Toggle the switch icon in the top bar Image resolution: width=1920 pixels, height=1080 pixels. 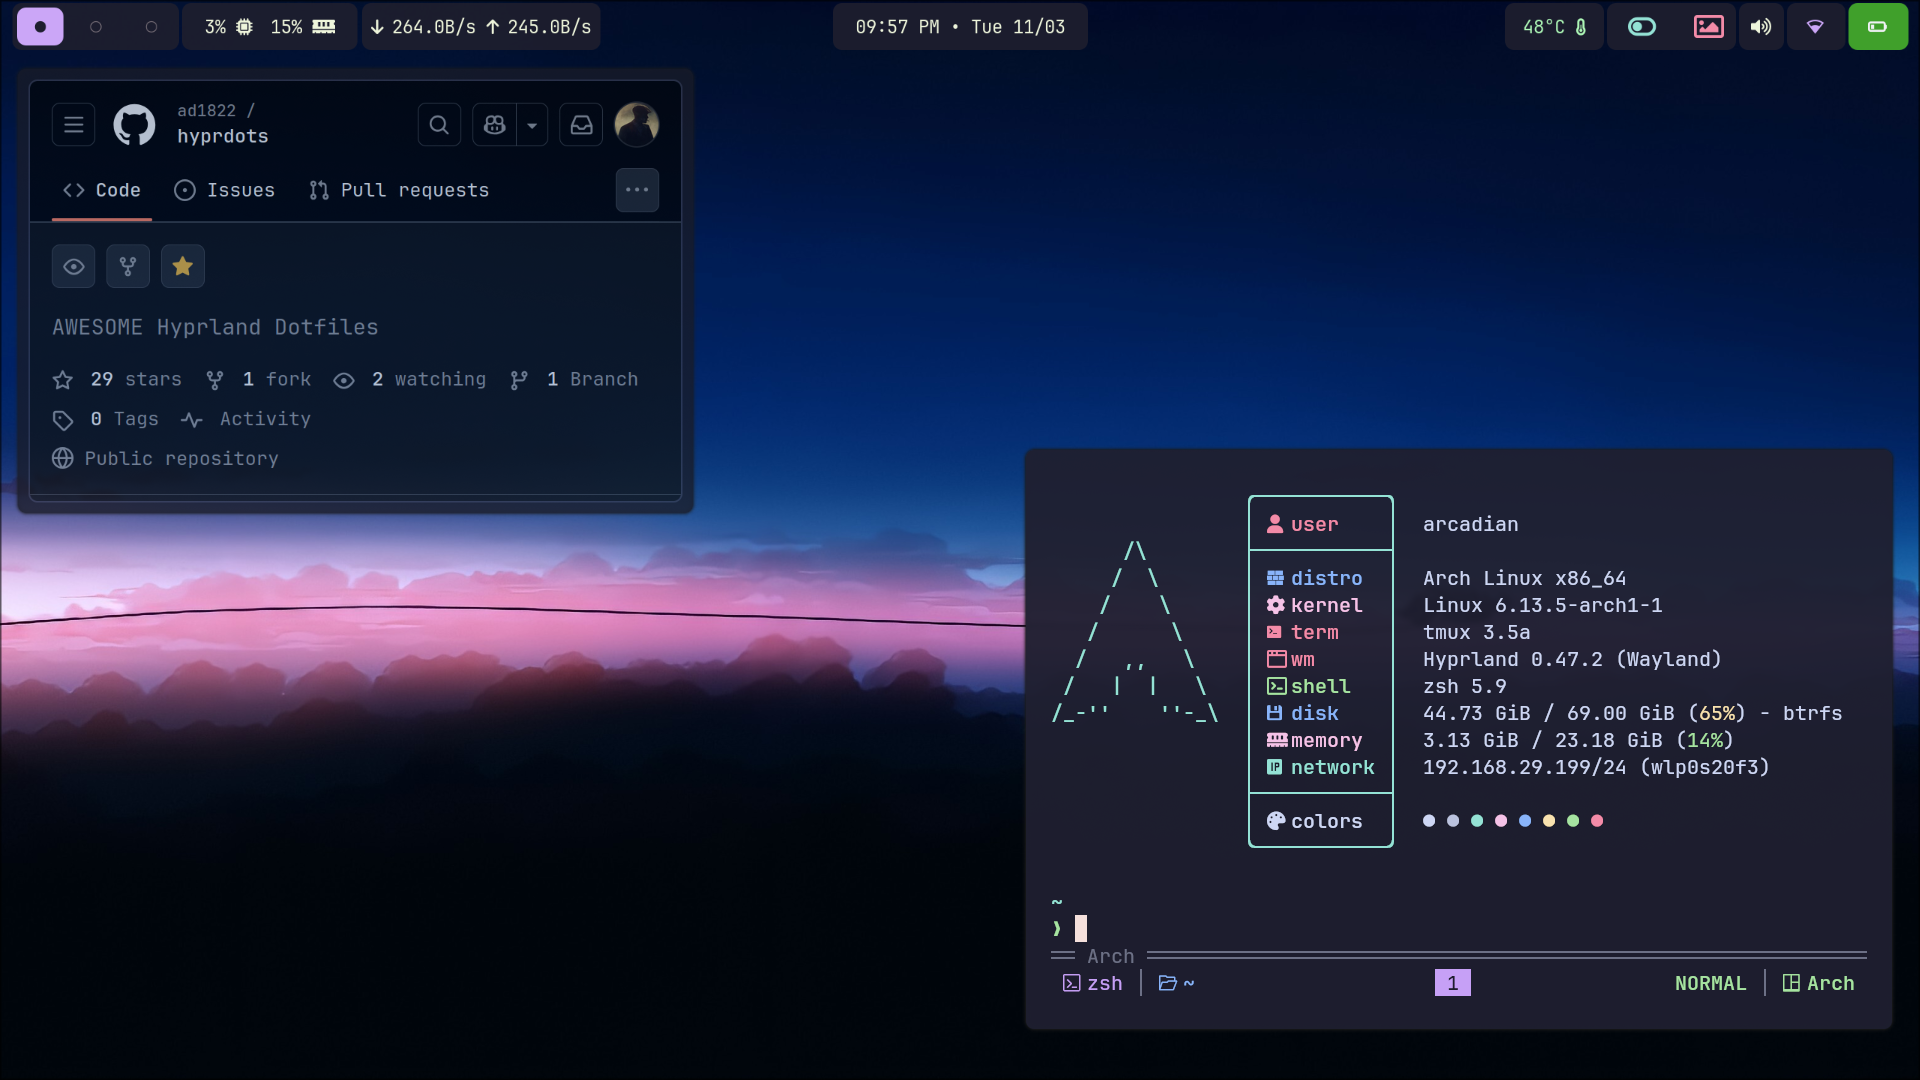tap(1641, 27)
